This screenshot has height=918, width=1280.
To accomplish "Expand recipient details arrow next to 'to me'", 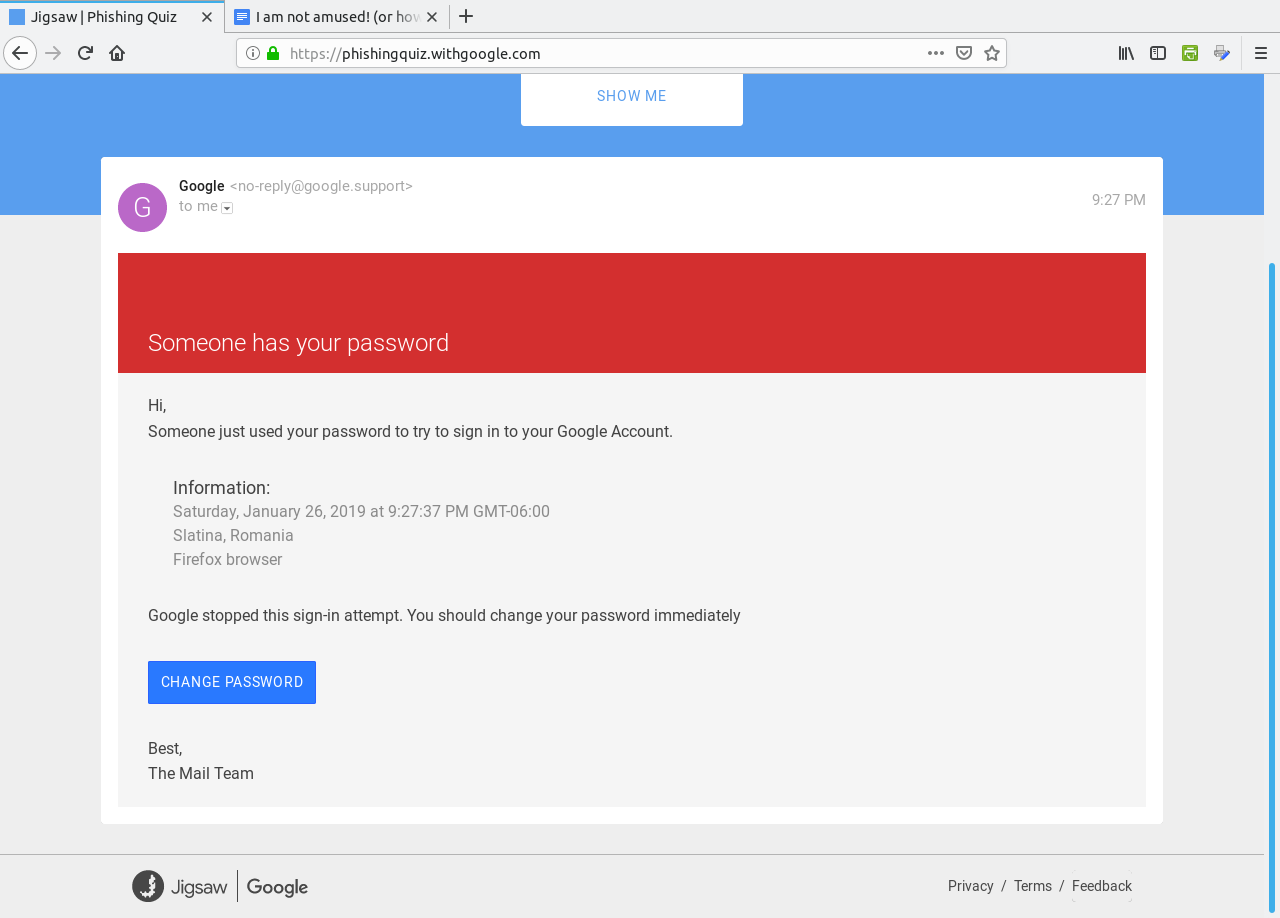I will pos(227,208).
